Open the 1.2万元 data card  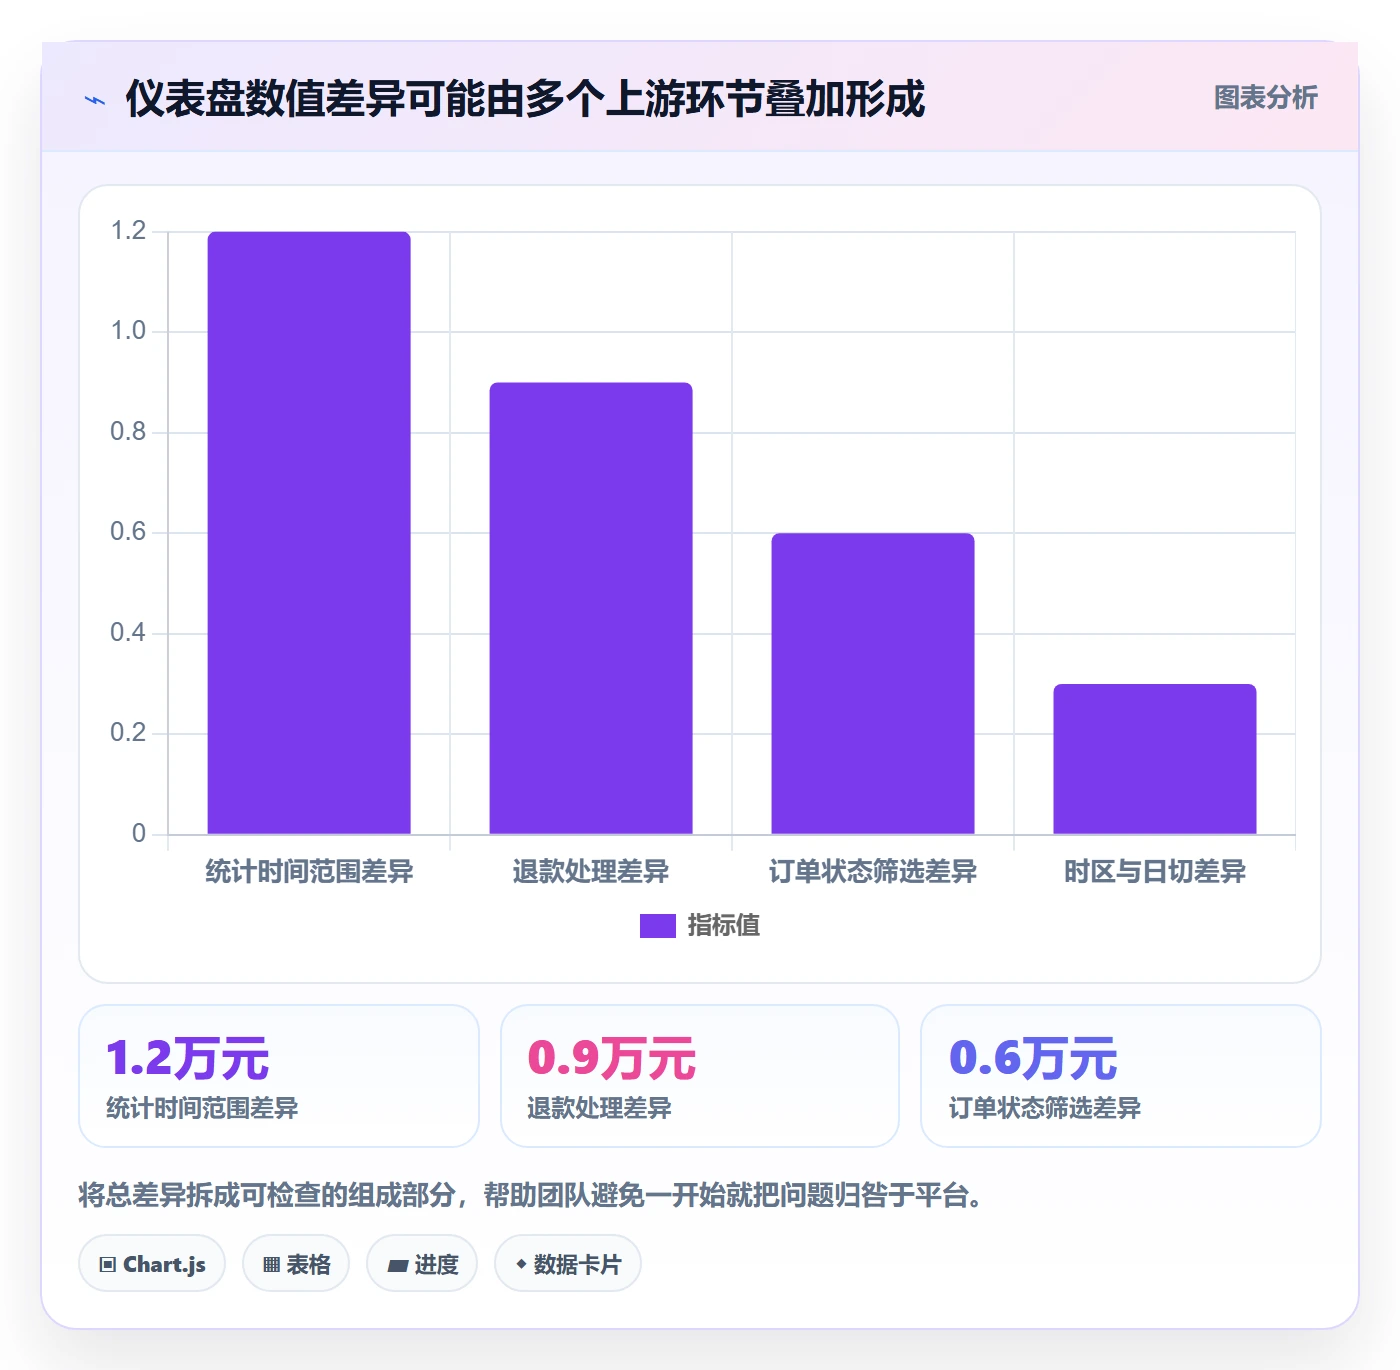pyautogui.click(x=279, y=1076)
